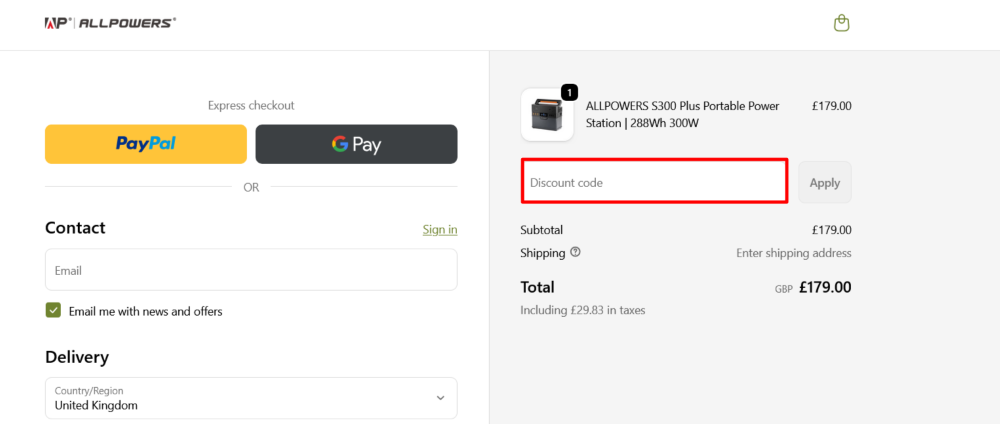
Task: Open the Country/Region dropdown
Action: [x=251, y=398]
